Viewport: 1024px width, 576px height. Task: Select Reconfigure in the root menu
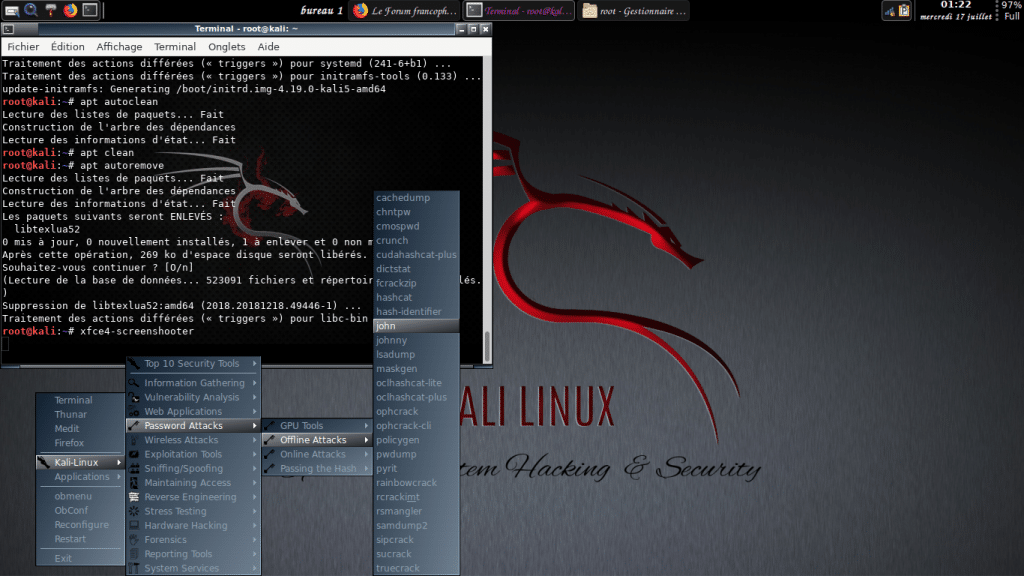click(x=80, y=525)
